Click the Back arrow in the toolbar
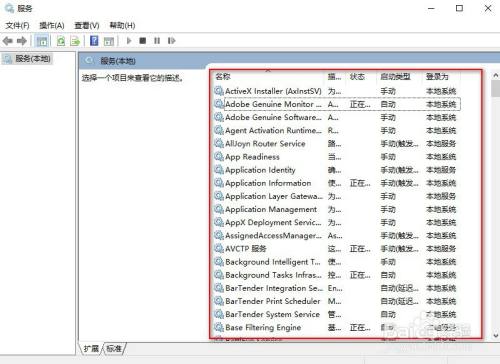This screenshot has height=364, width=500. coord(7,41)
